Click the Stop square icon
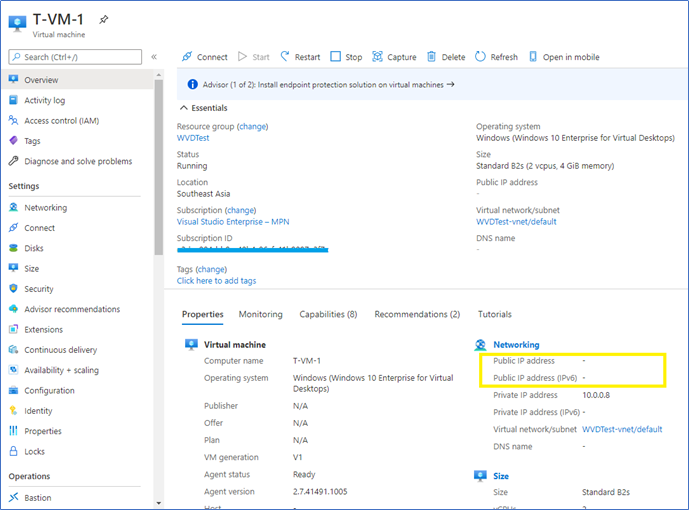This screenshot has height=510, width=689. click(335, 57)
